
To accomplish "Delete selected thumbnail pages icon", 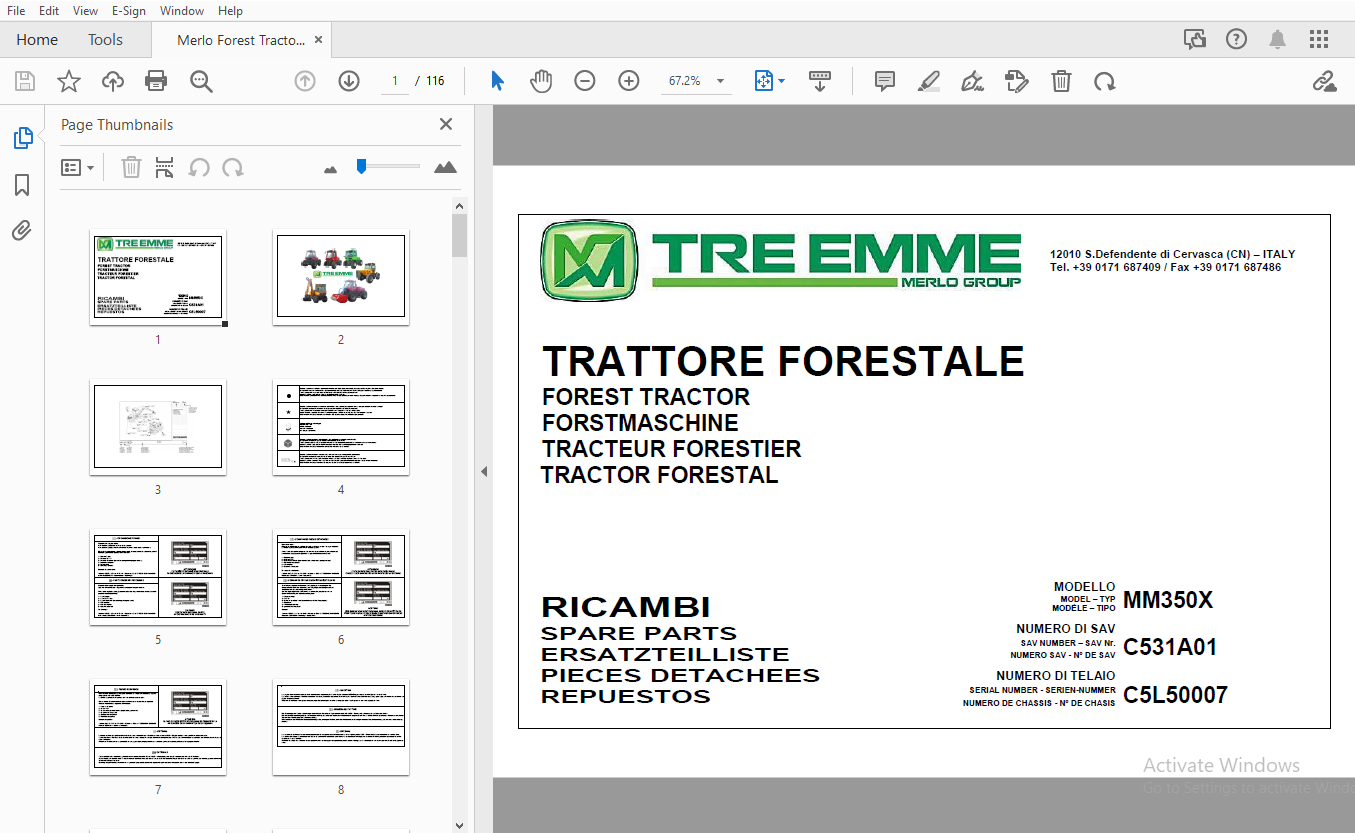I will [131, 168].
